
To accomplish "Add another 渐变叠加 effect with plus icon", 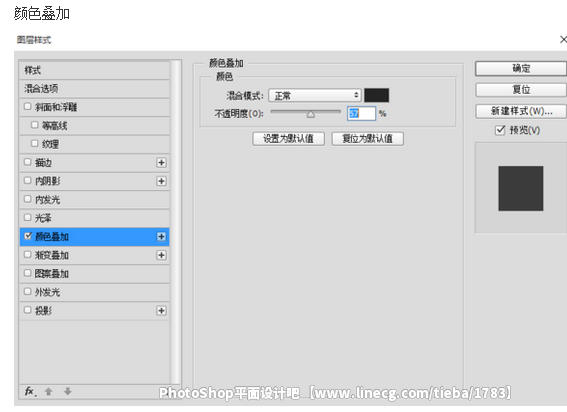I will click(x=161, y=255).
